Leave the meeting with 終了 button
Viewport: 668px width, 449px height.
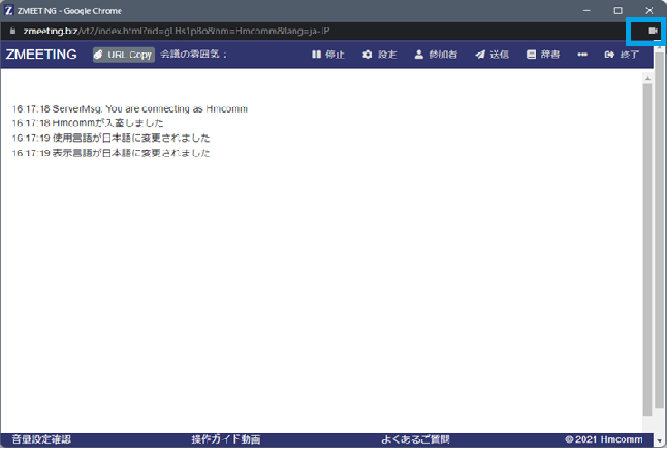(622, 55)
